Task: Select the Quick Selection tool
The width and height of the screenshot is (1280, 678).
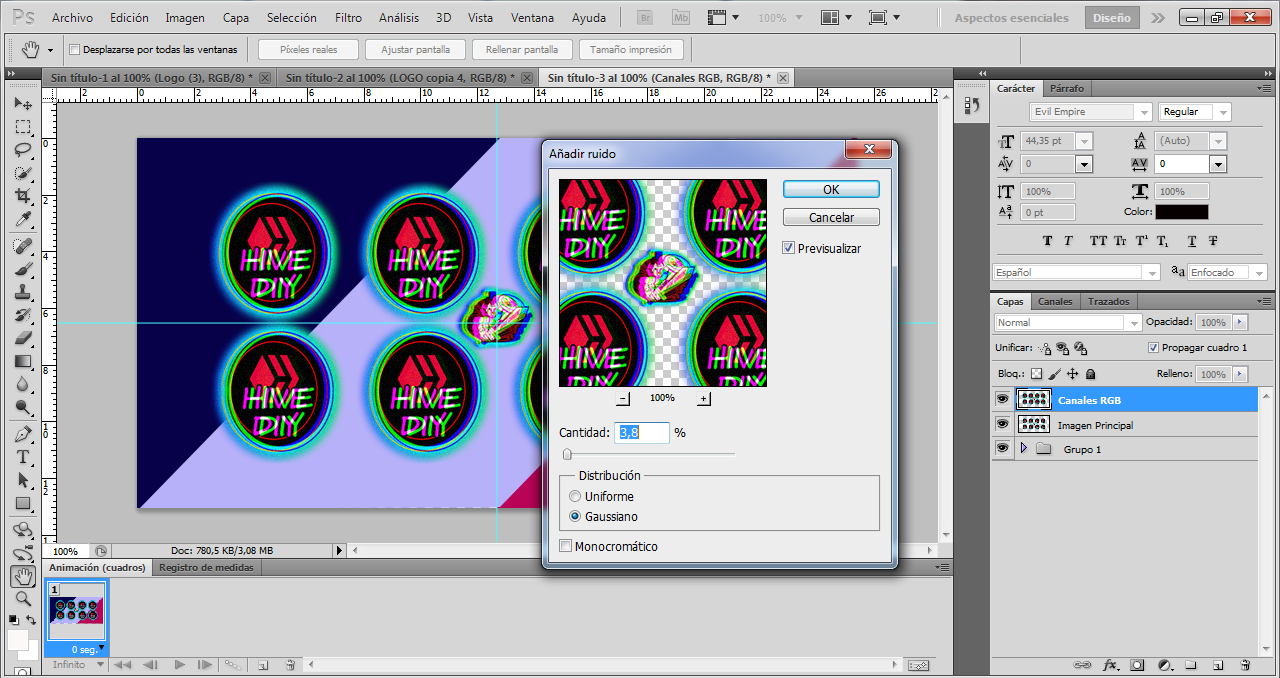Action: (23, 173)
